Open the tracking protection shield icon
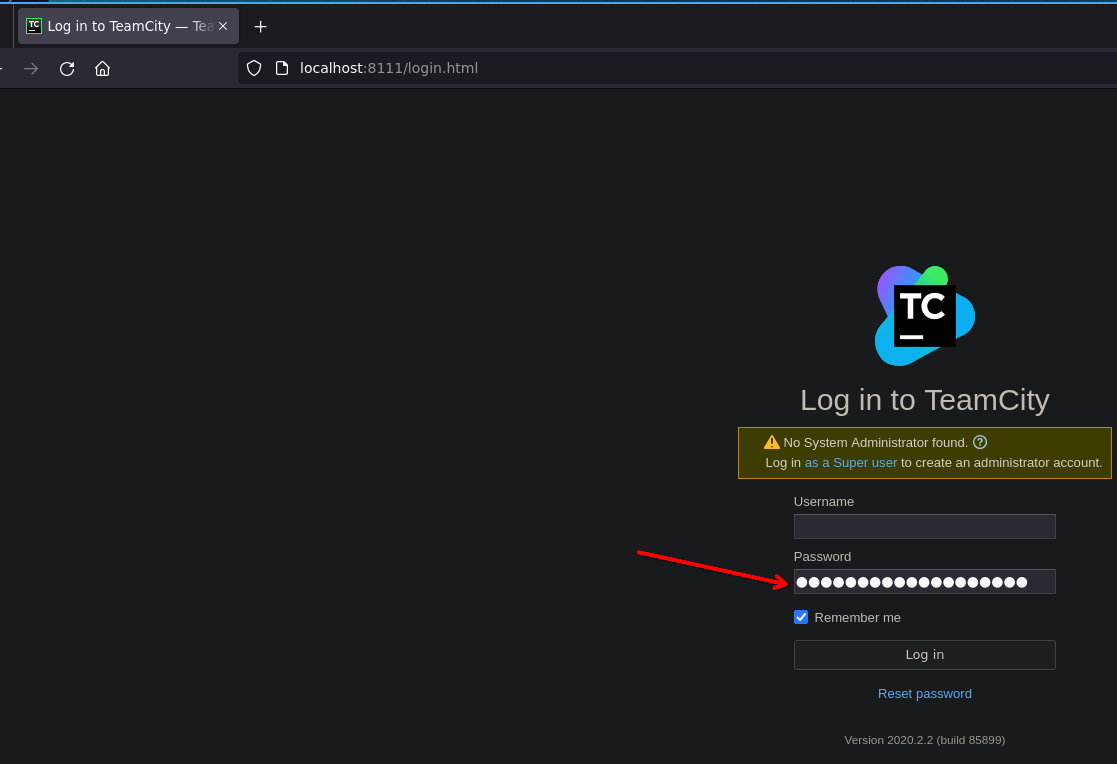 [x=254, y=68]
